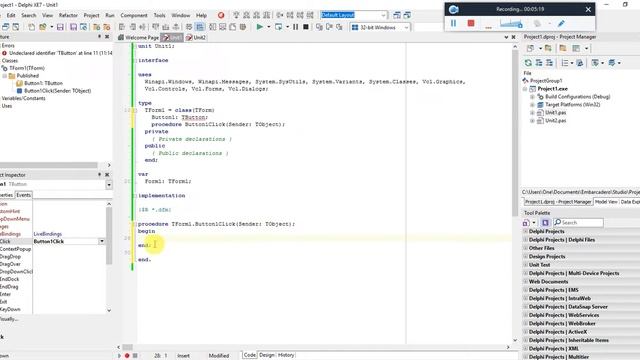The image size is (640, 360).
Task: Click the Pause program toolbar icon
Action: pos(296,27)
